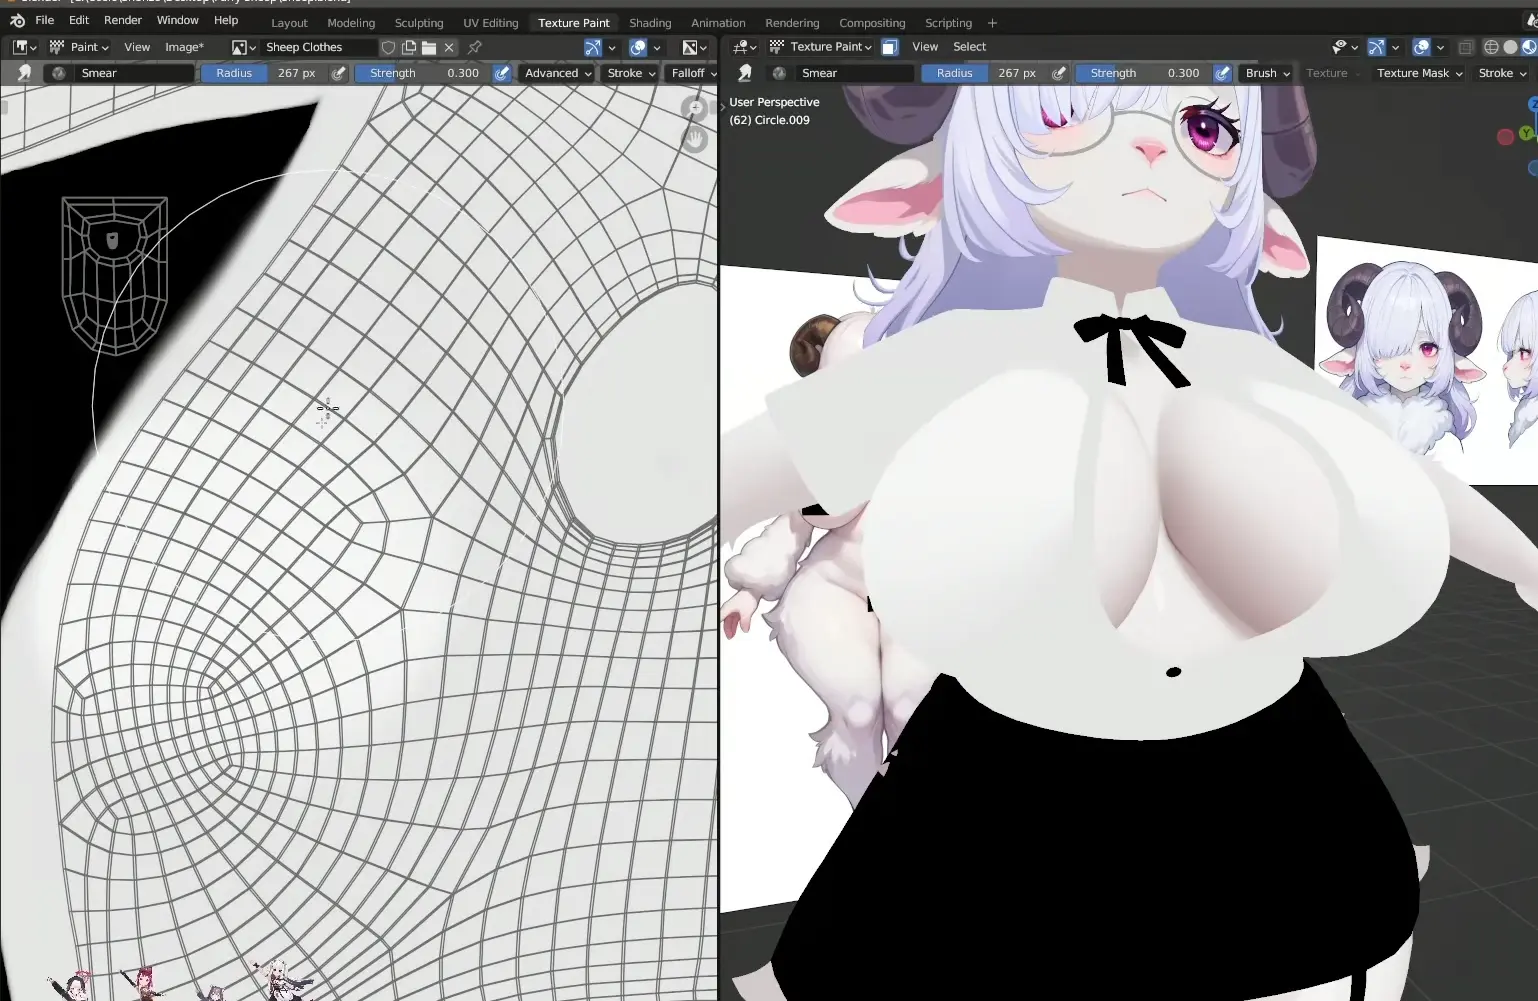
Task: Switch viewport to wireframe shading
Action: point(1491,47)
